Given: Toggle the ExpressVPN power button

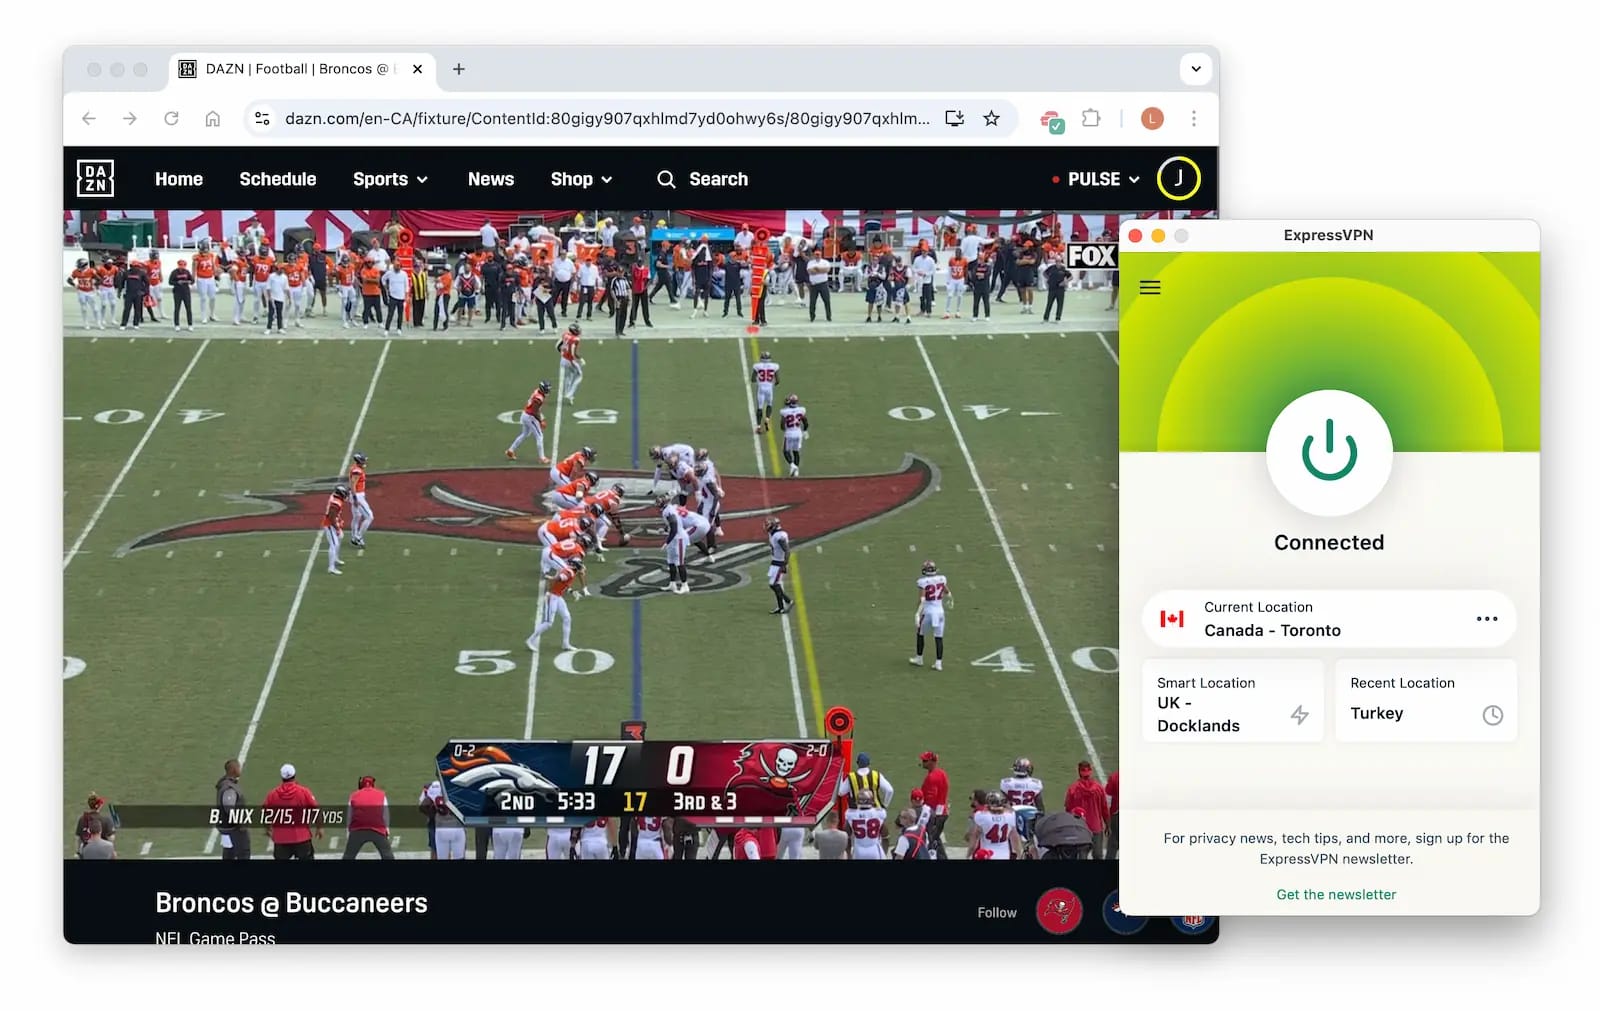Looking at the screenshot, I should coord(1329,452).
